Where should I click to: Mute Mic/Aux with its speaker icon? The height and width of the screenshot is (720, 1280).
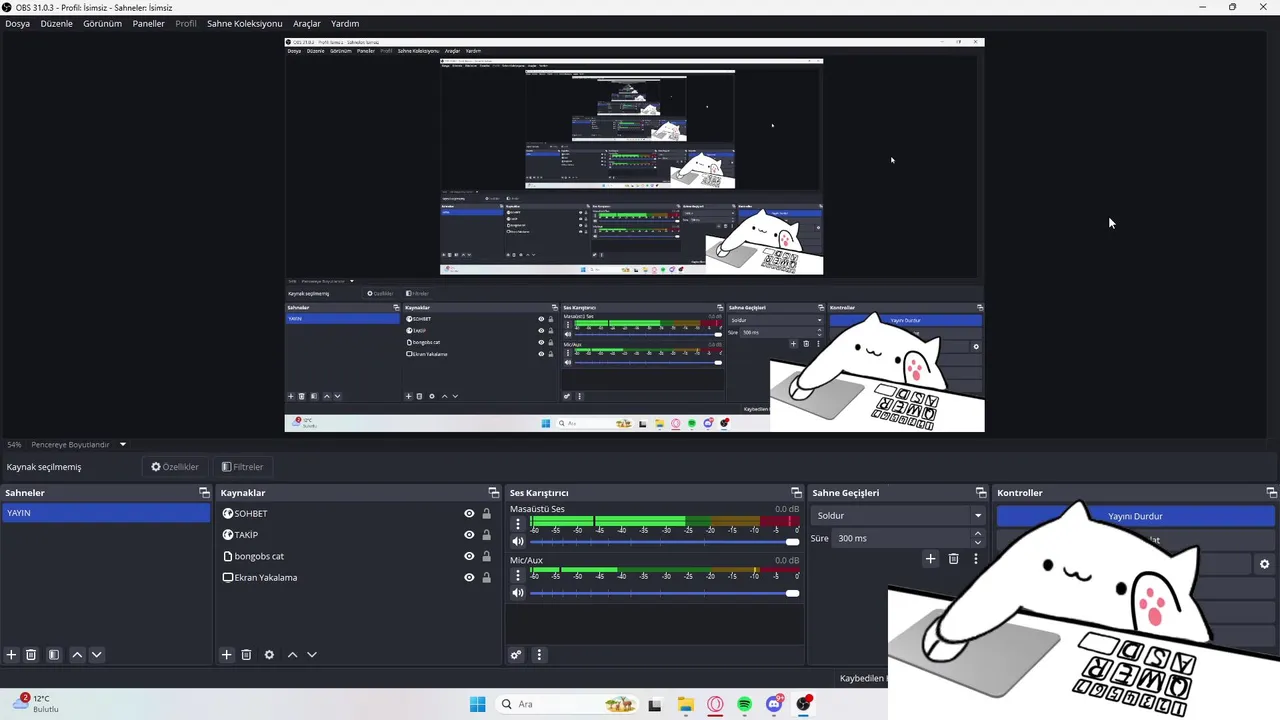pyautogui.click(x=517, y=593)
